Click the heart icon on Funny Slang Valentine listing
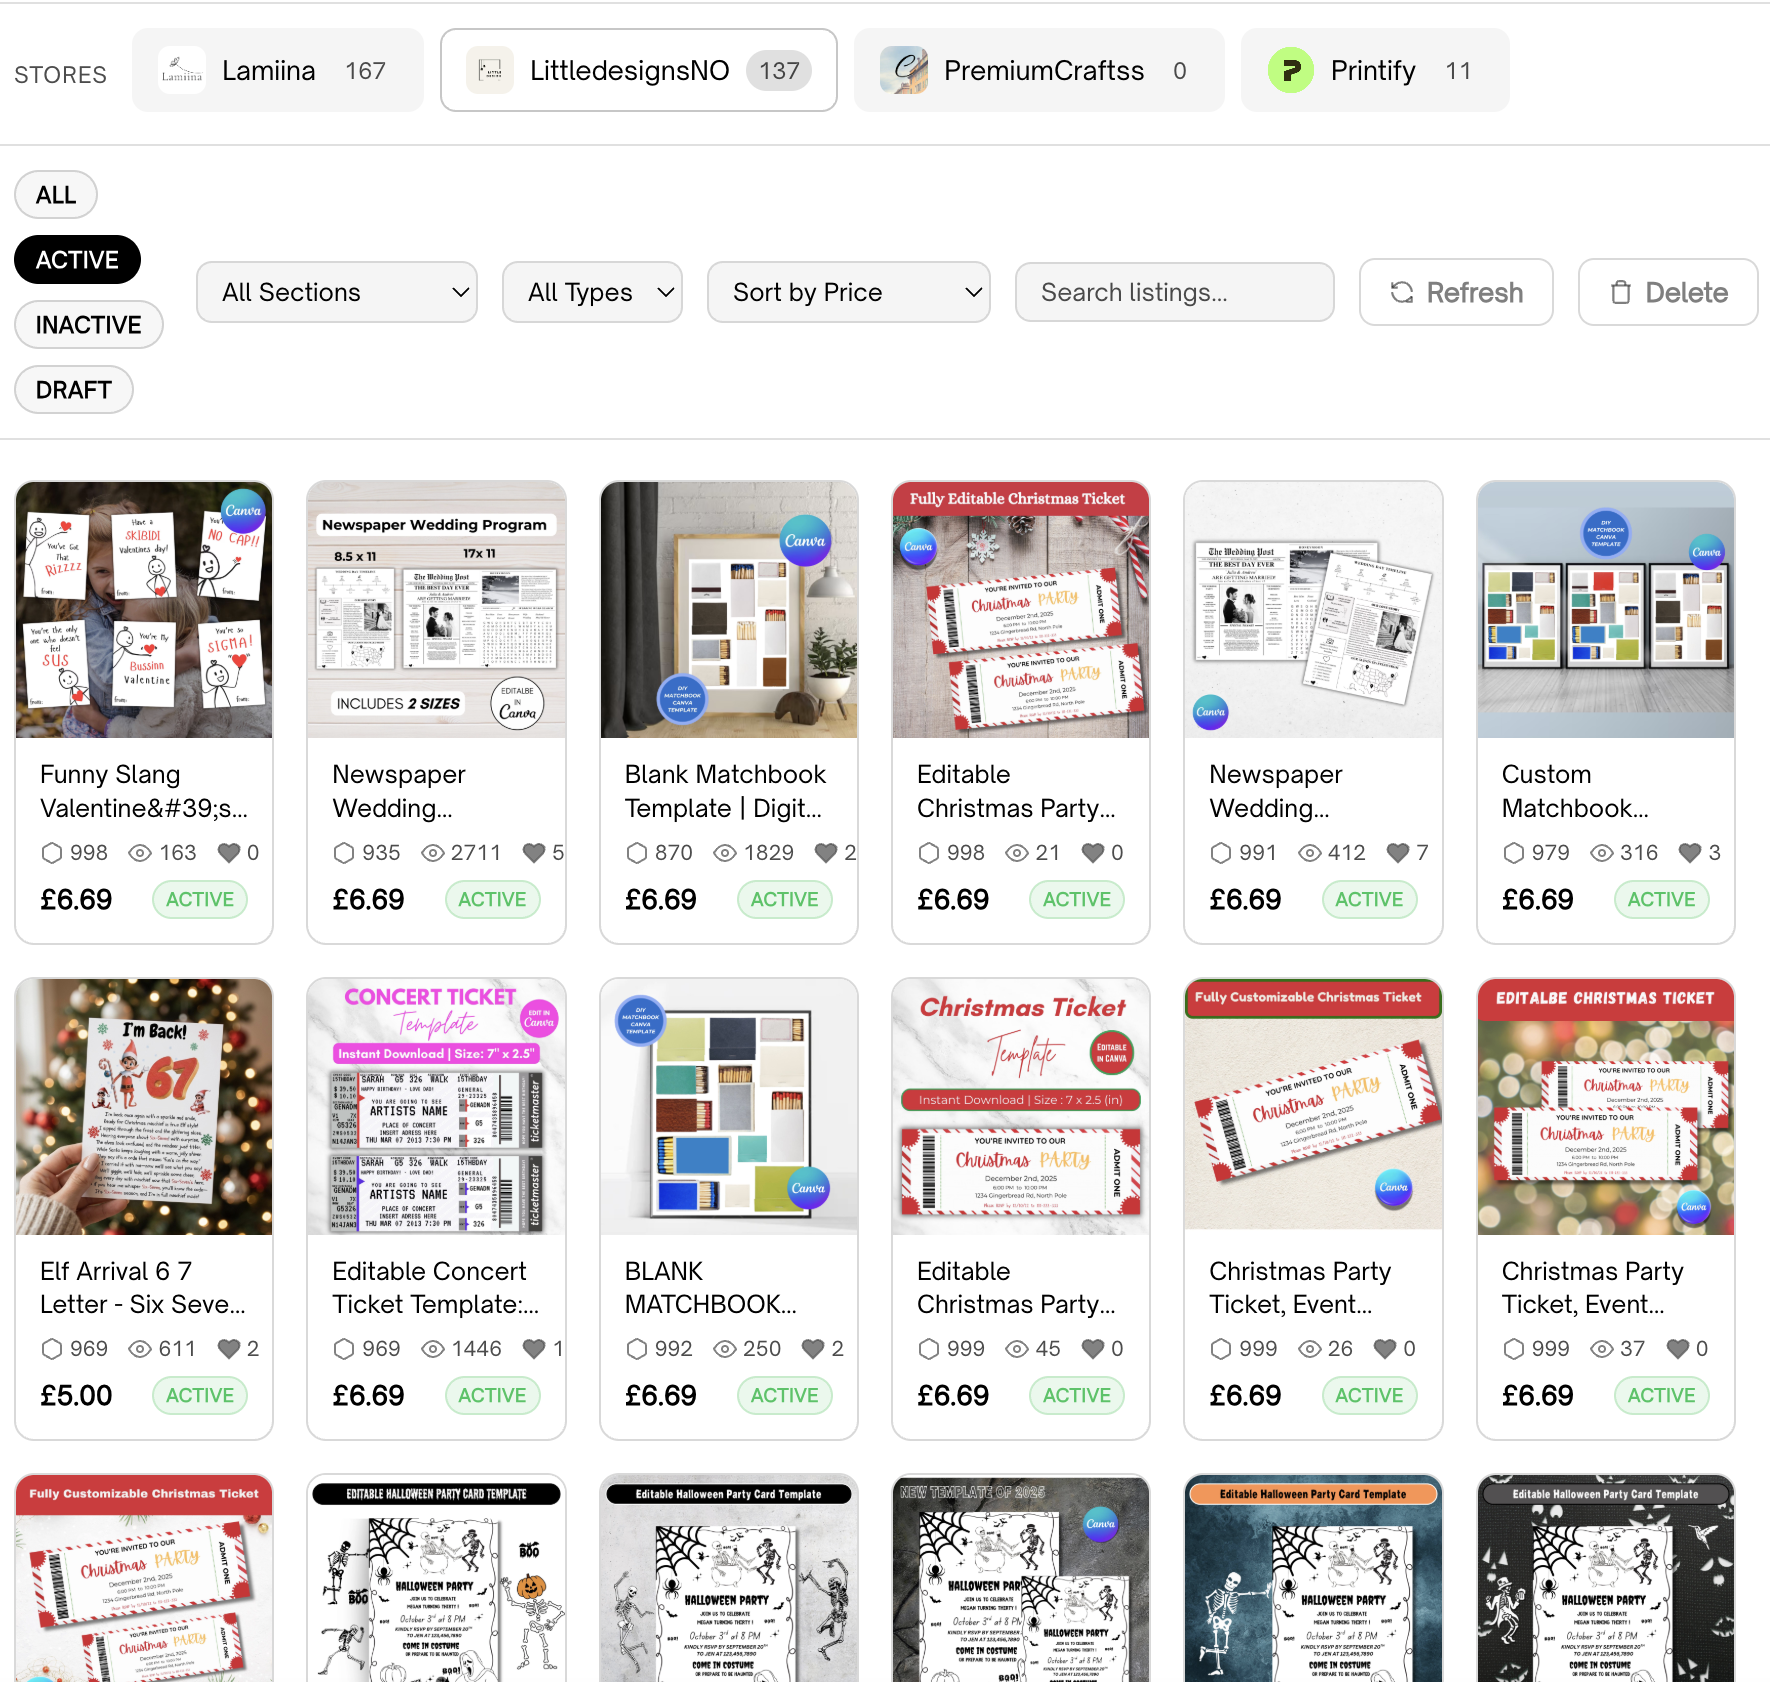 coord(229,852)
